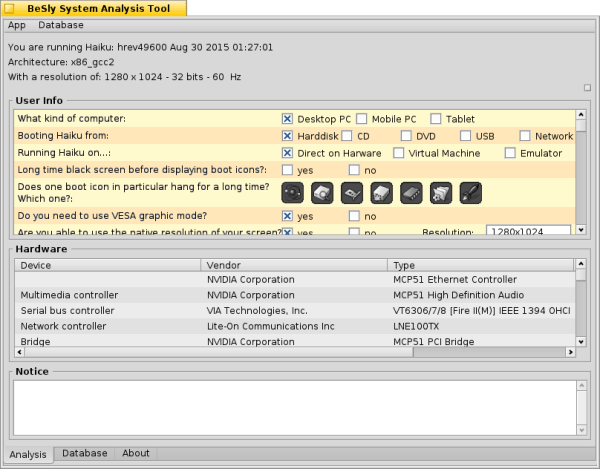
Task: Select the sixth boot icon in the row
Action: pyautogui.click(x=441, y=193)
